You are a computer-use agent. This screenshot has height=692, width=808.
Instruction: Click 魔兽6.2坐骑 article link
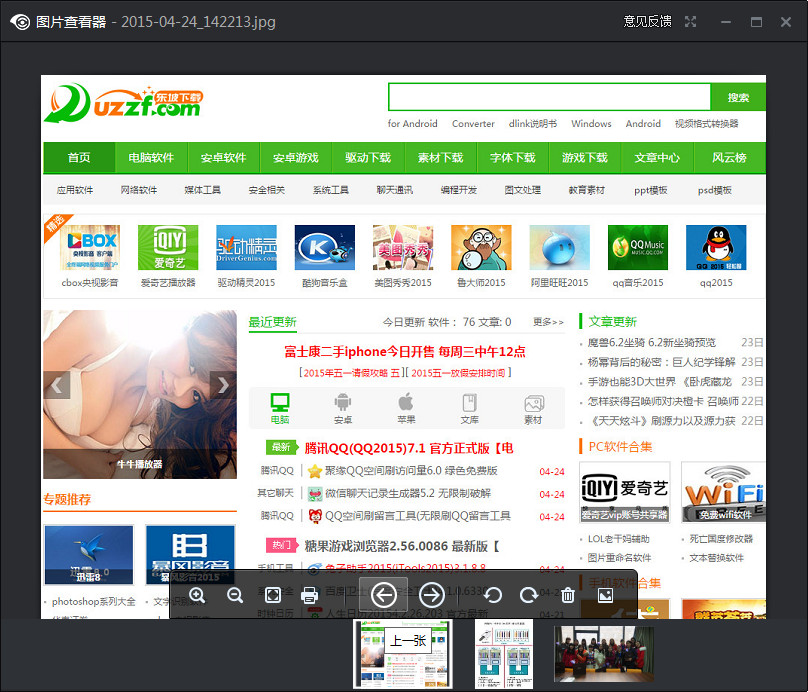pos(651,343)
